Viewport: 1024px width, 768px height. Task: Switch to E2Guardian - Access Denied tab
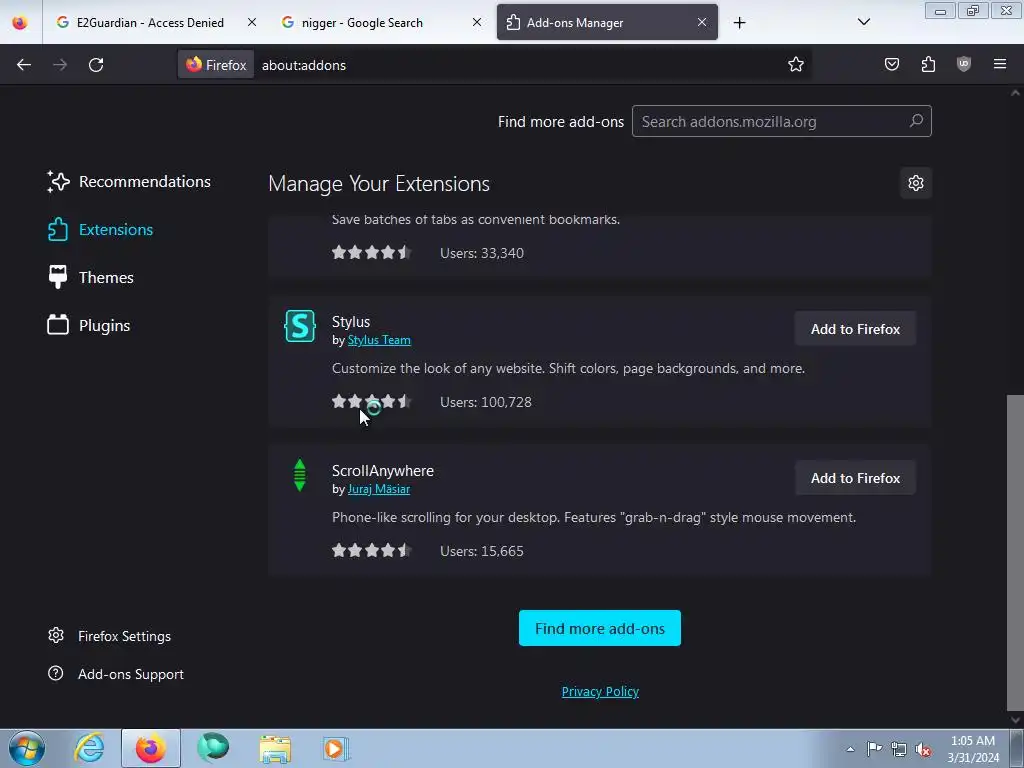[150, 23]
